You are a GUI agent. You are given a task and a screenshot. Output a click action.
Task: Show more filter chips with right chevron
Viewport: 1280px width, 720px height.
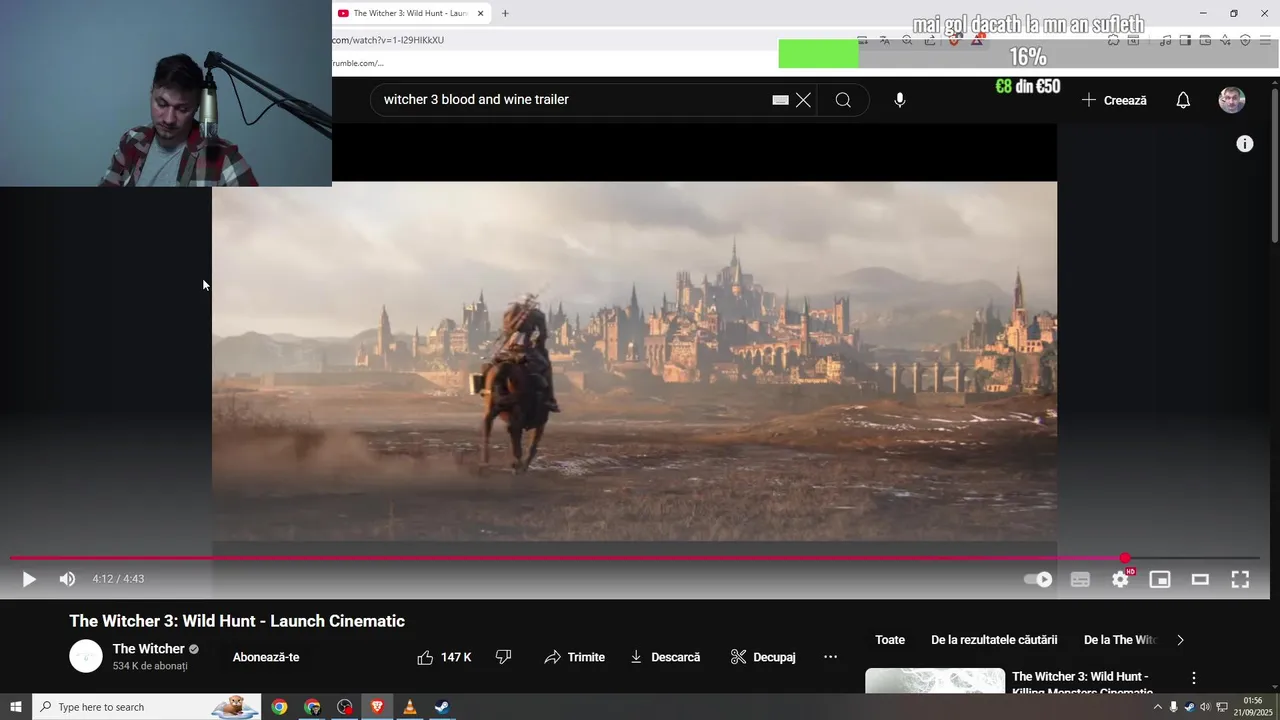pyautogui.click(x=1180, y=640)
